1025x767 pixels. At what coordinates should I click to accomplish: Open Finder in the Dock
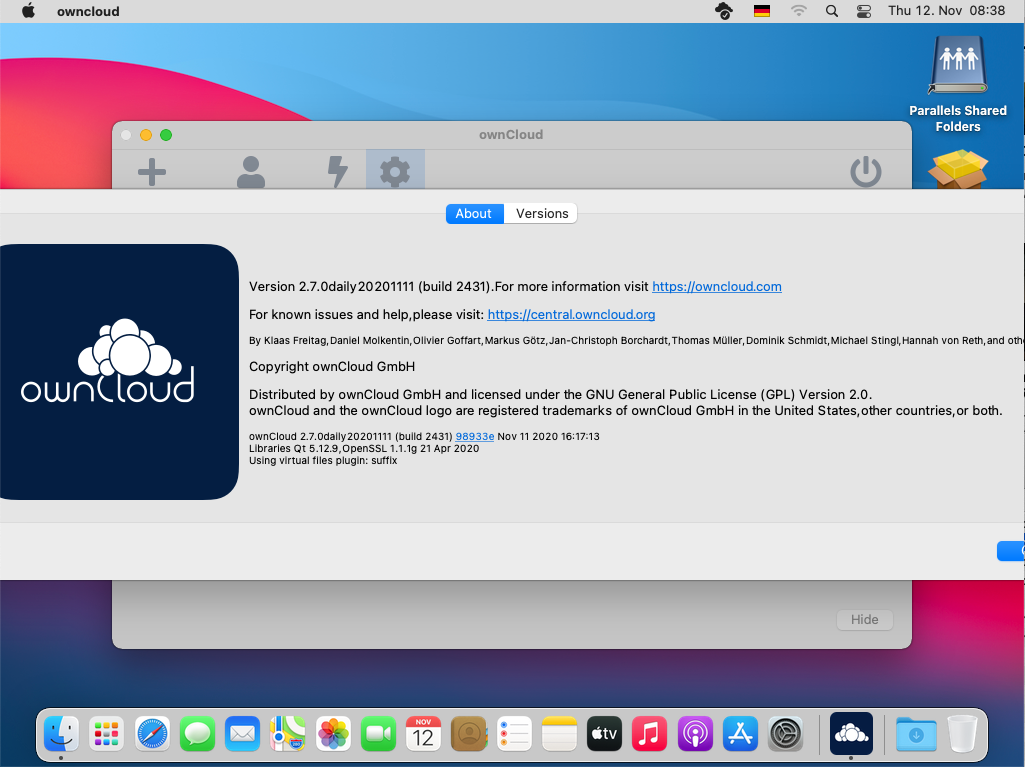click(61, 733)
